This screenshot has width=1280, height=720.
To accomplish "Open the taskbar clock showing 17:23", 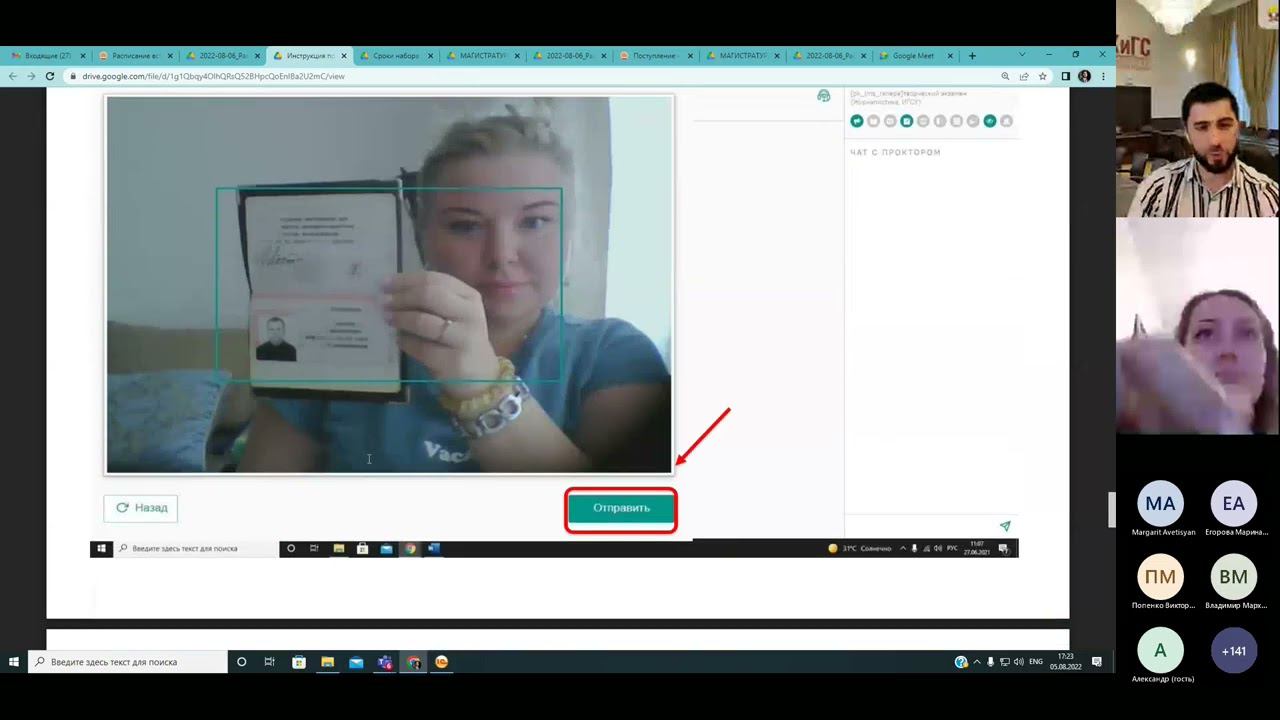I will click(1066, 662).
